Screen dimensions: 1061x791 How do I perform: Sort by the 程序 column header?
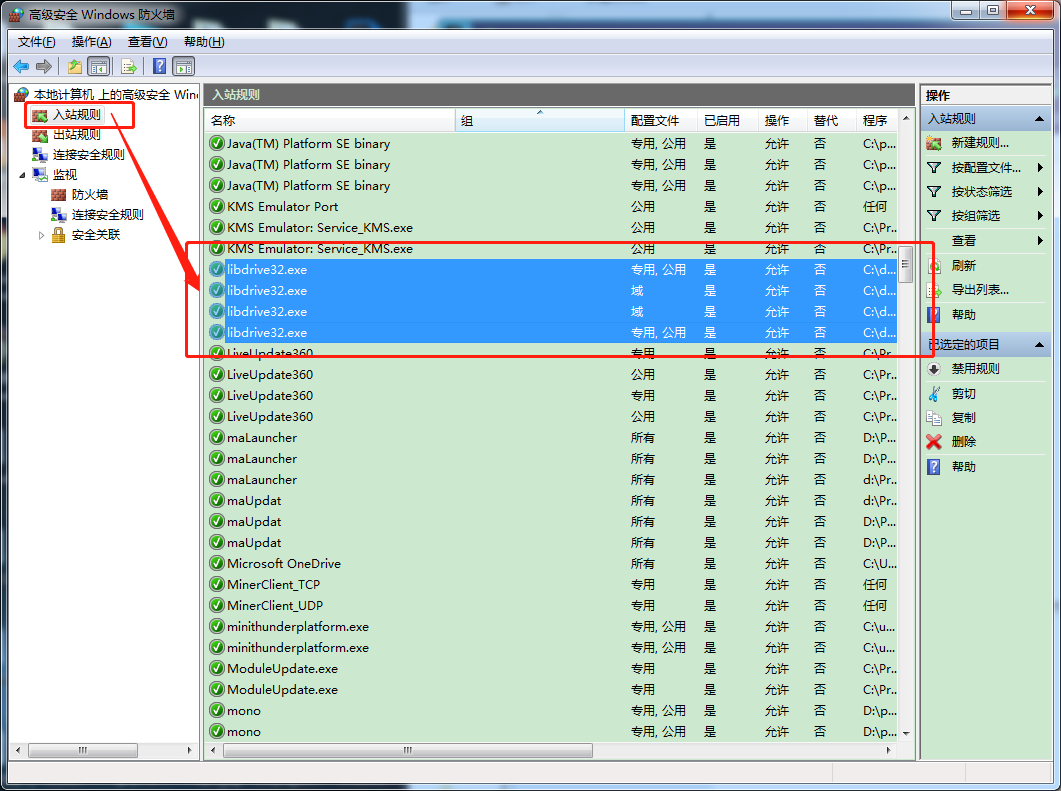click(877, 120)
